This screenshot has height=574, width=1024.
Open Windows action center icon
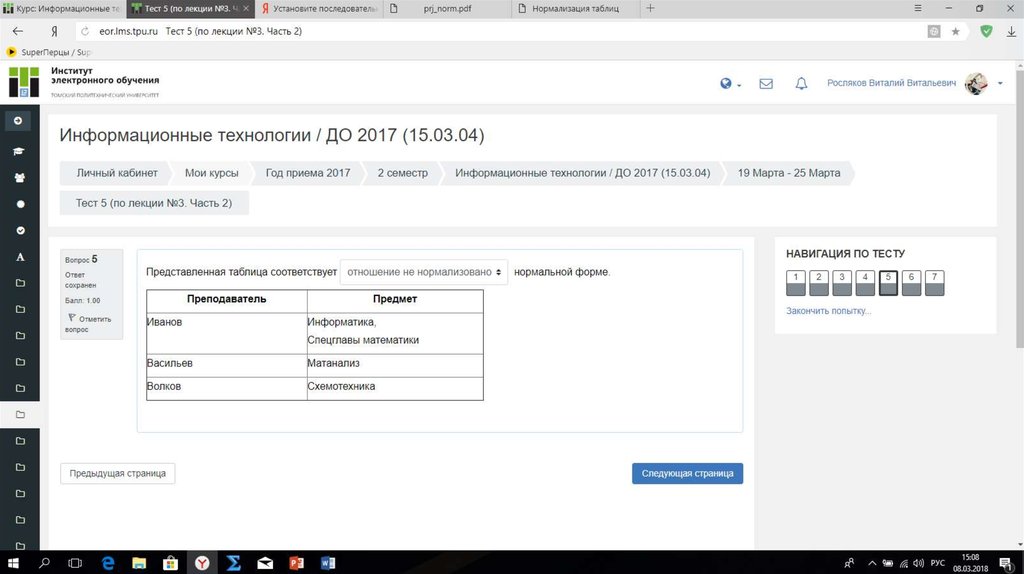pyautogui.click(x=1006, y=563)
